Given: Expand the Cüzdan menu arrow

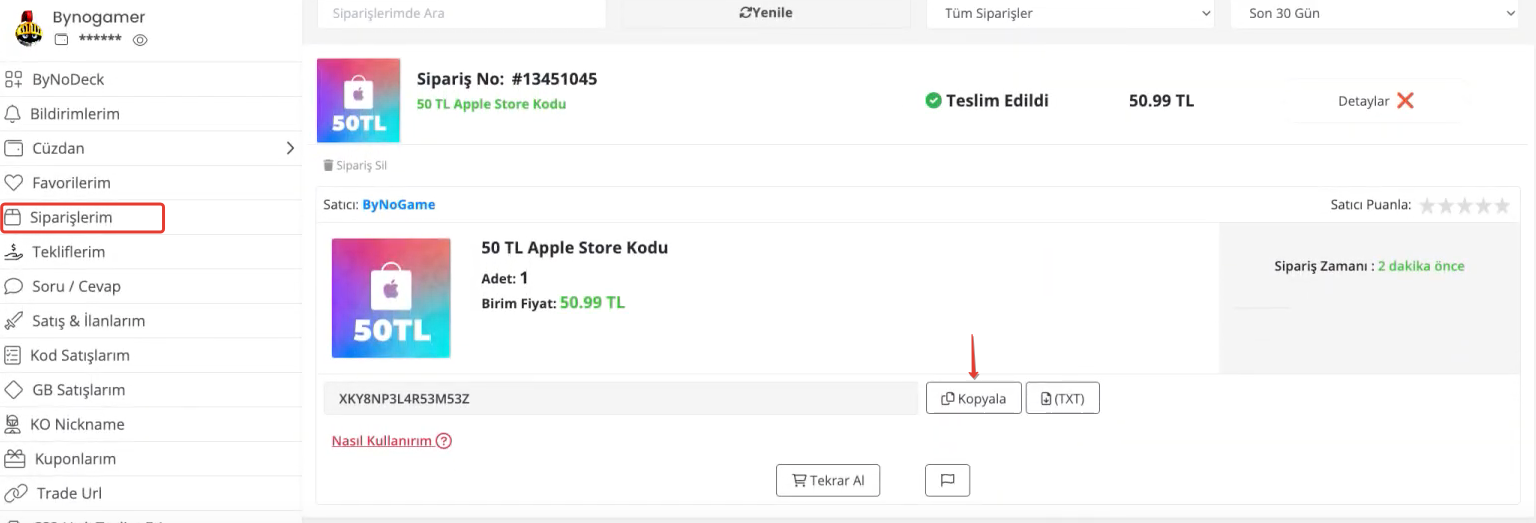Looking at the screenshot, I should click(291, 148).
